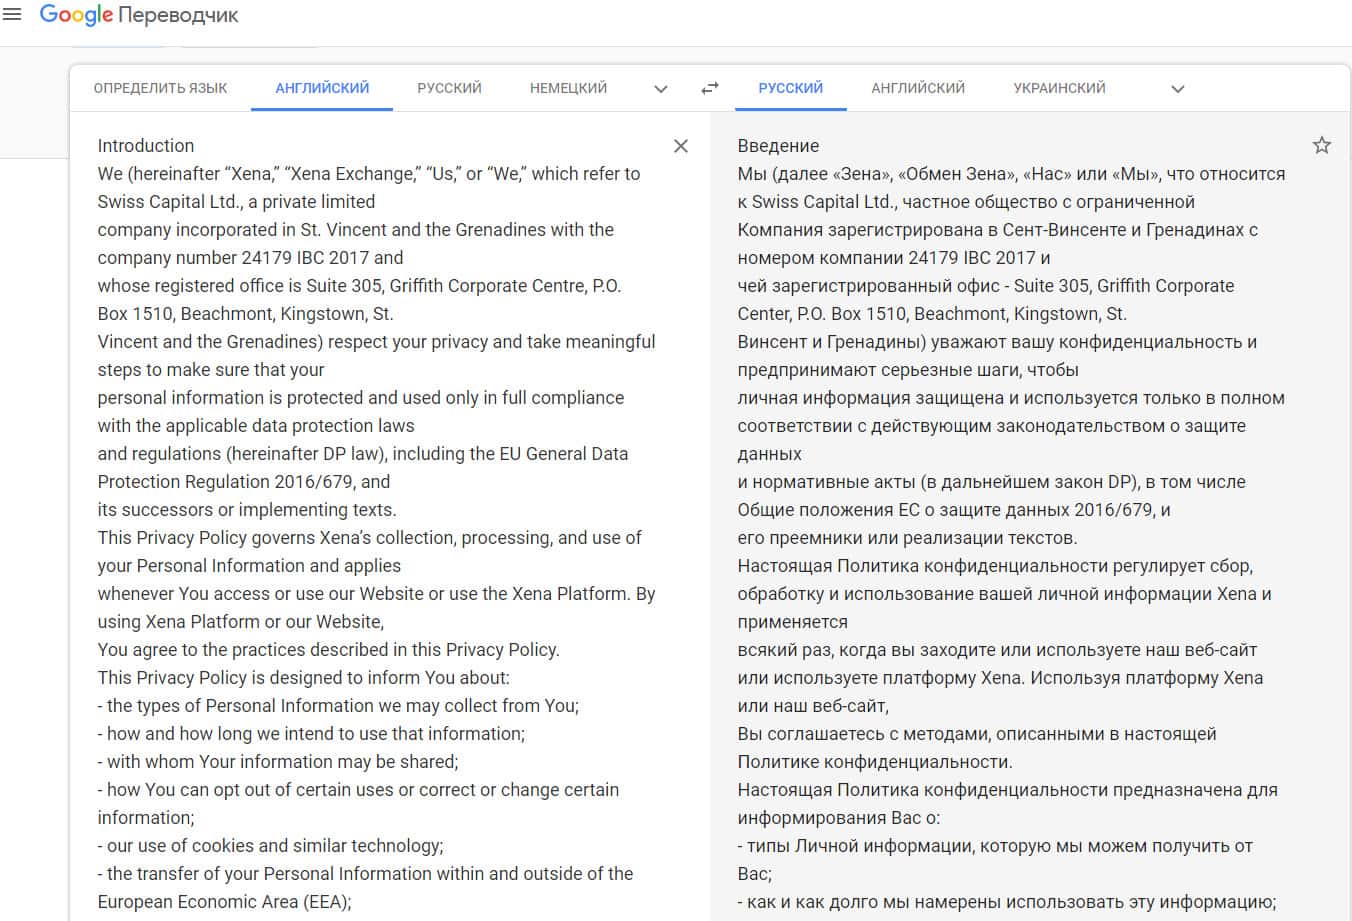Expand more target languages dropdown

tap(1178, 89)
